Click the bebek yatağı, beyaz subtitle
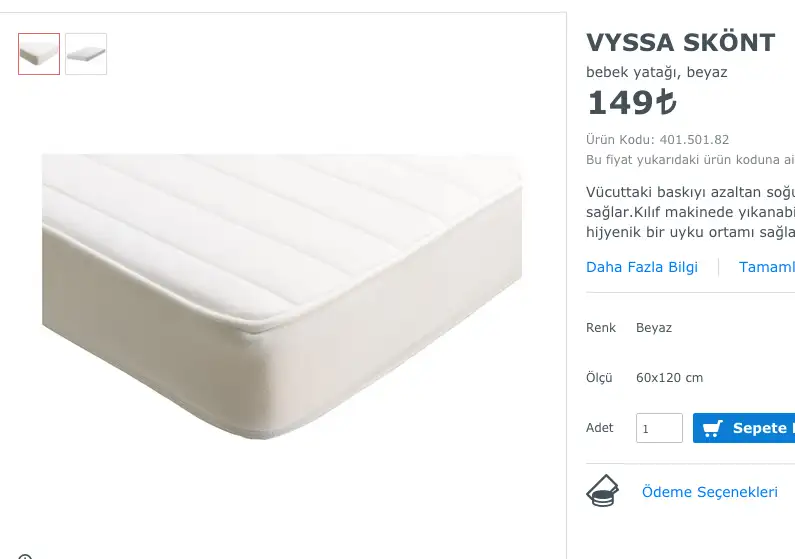 coord(657,72)
